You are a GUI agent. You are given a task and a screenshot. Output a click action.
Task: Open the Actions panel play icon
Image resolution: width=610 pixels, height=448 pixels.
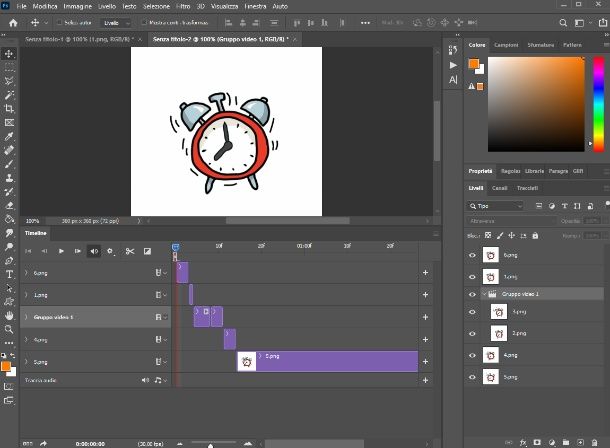pos(453,65)
